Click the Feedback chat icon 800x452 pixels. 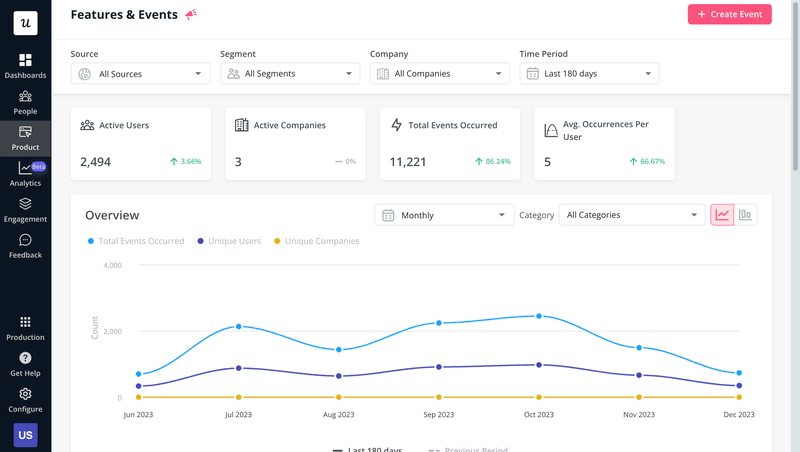[25, 241]
